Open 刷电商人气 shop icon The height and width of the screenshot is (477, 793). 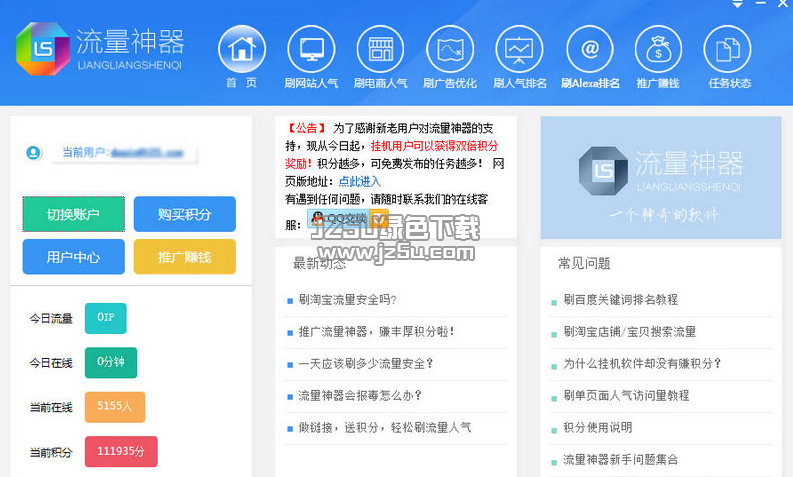[x=380, y=49]
